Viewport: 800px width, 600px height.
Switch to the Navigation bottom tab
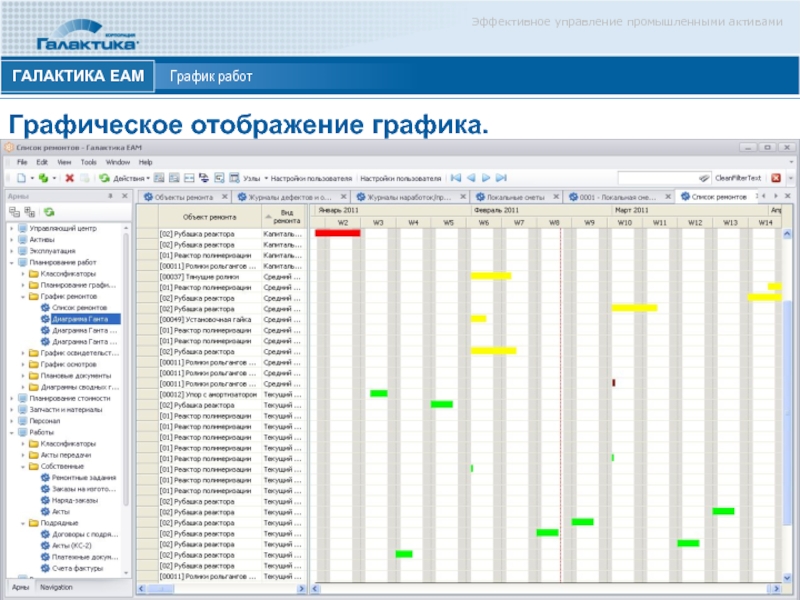click(x=56, y=587)
